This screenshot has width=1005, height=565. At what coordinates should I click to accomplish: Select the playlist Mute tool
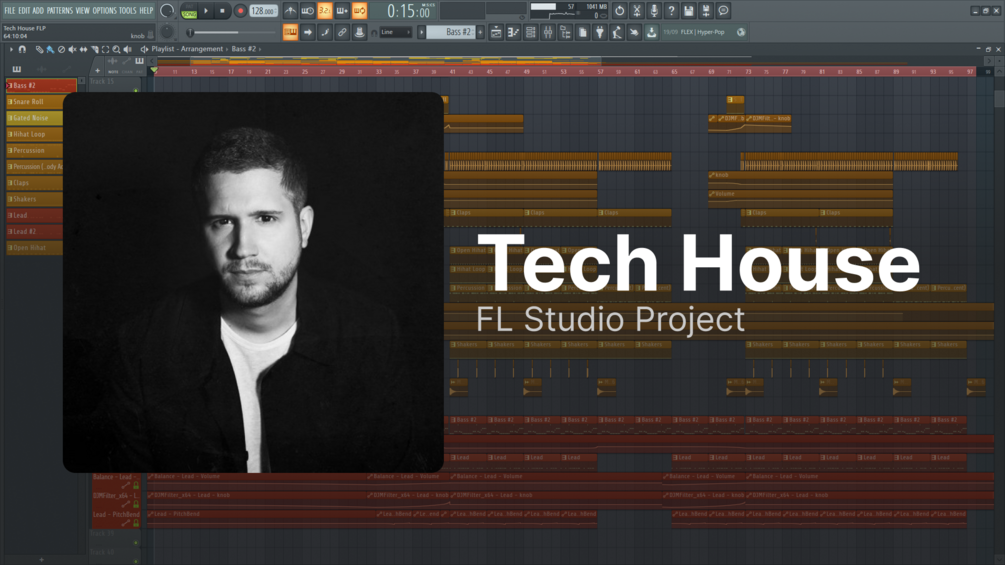[x=72, y=49]
